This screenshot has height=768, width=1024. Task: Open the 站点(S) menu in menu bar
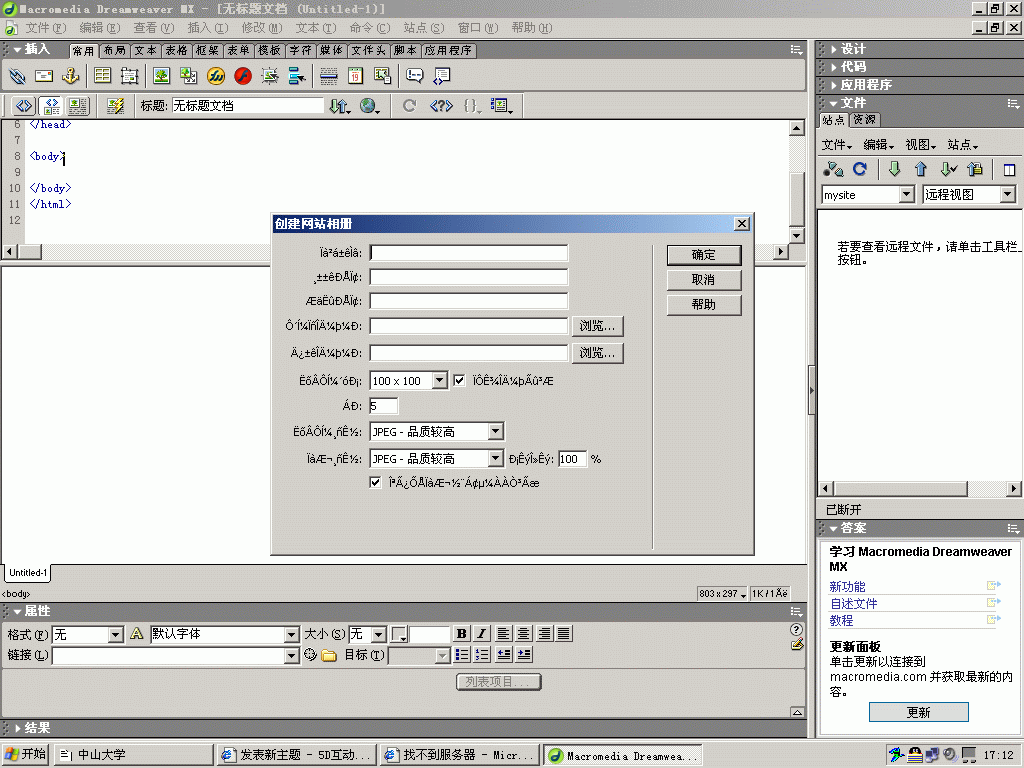[x=424, y=28]
